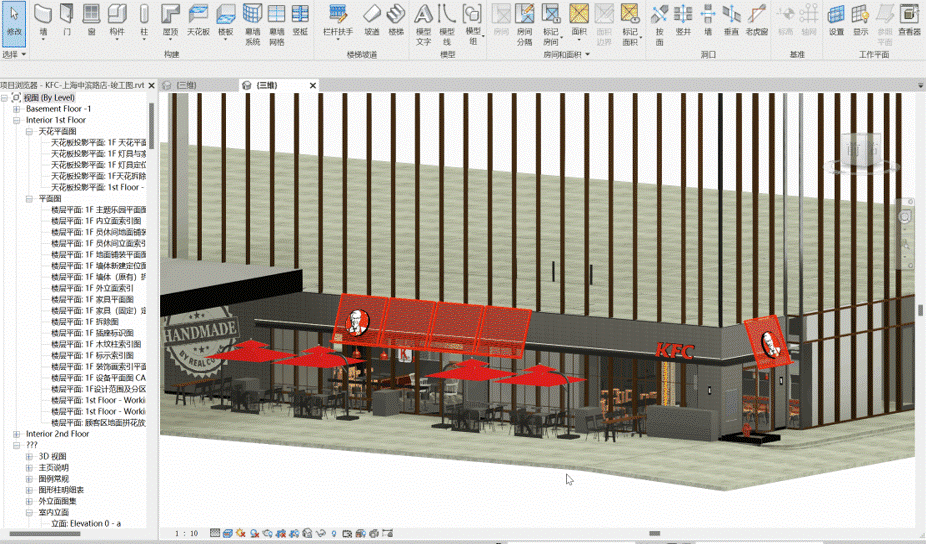926x544 pixels.
Task: Select the Window (窗) tool
Action: [x=91, y=18]
